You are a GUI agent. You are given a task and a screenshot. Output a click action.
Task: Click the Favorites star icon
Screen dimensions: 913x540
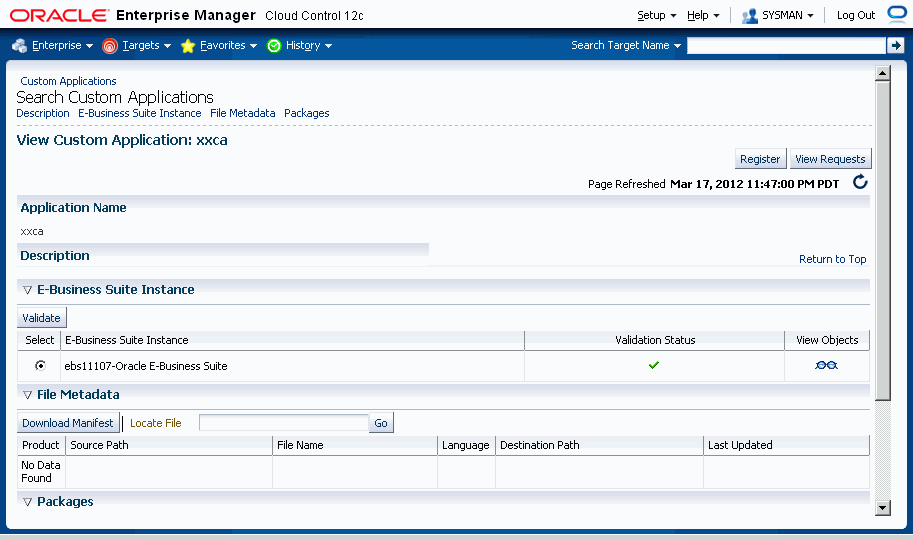click(187, 45)
